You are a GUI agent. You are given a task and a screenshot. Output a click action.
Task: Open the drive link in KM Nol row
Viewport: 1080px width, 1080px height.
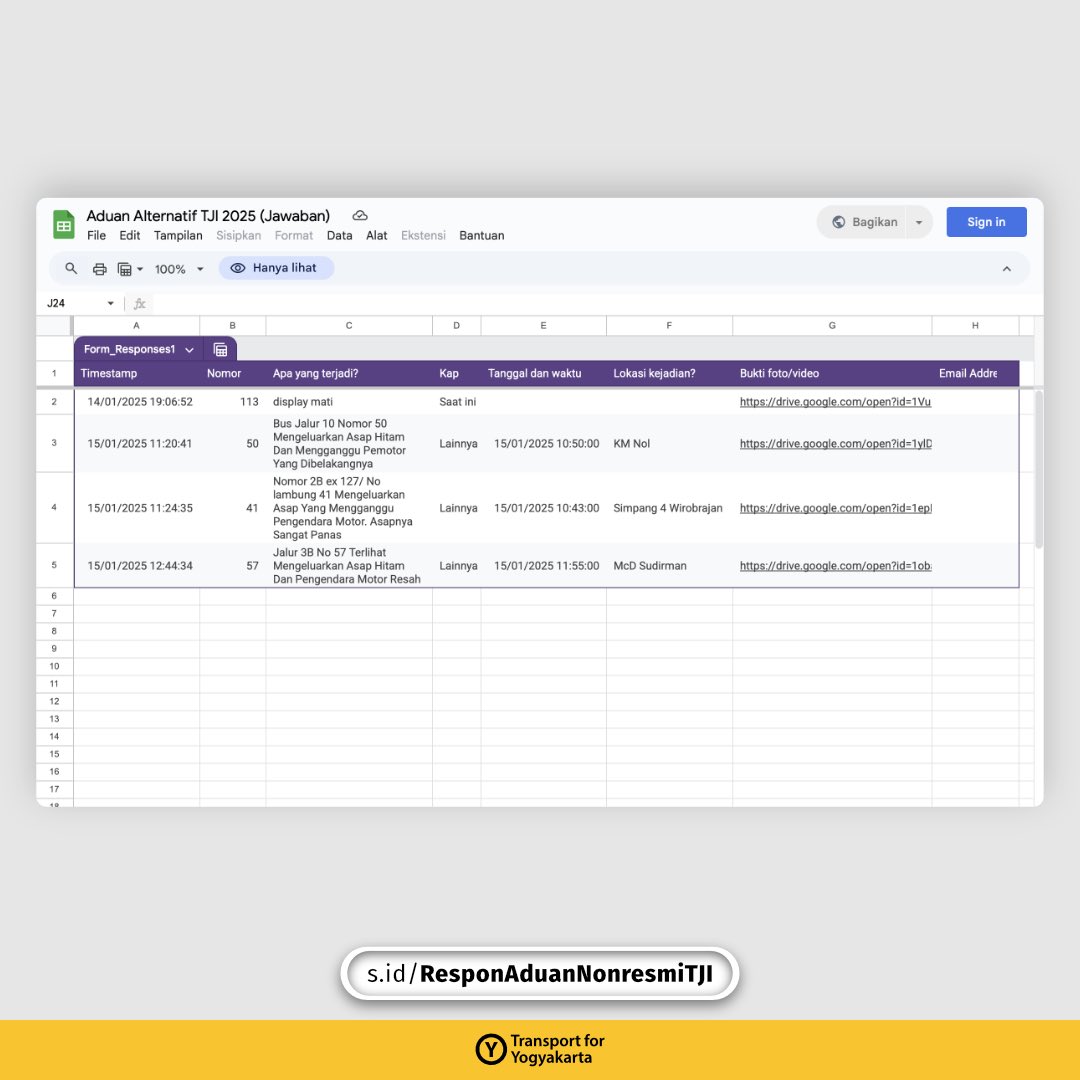(x=835, y=444)
